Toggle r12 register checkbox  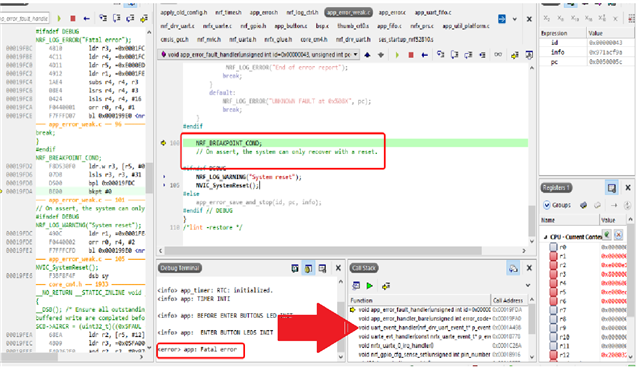click(x=553, y=355)
